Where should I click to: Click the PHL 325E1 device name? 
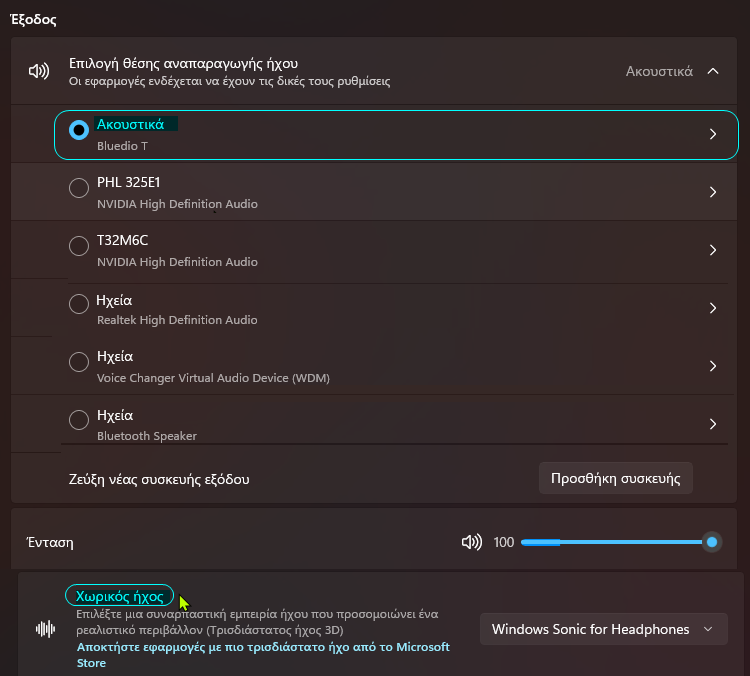point(129,182)
